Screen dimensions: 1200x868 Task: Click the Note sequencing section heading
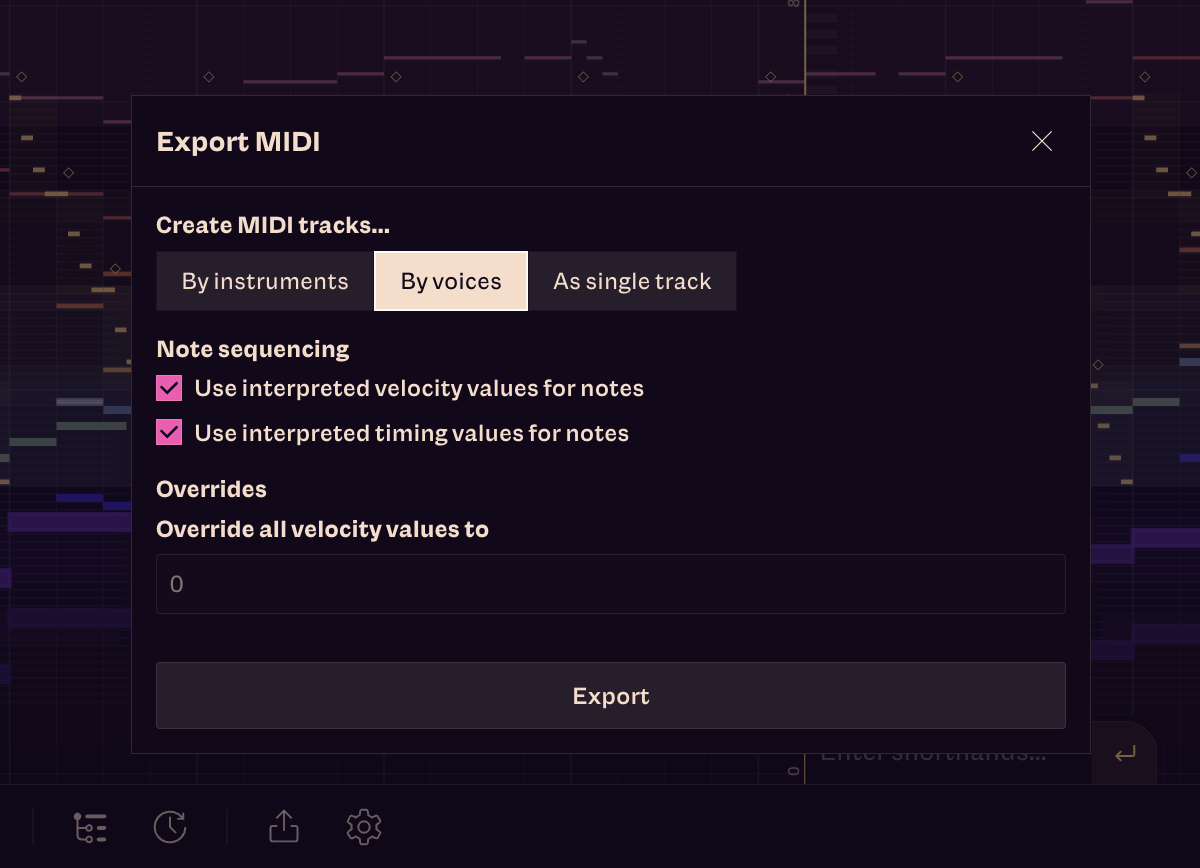[253, 348]
